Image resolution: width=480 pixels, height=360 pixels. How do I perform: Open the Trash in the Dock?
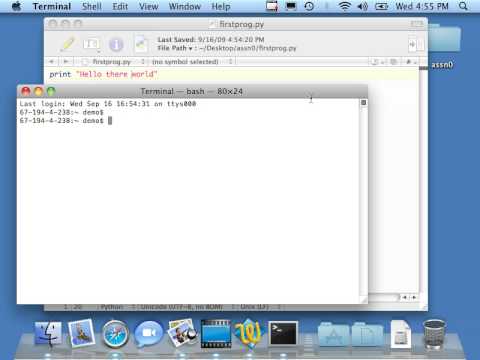[434, 334]
